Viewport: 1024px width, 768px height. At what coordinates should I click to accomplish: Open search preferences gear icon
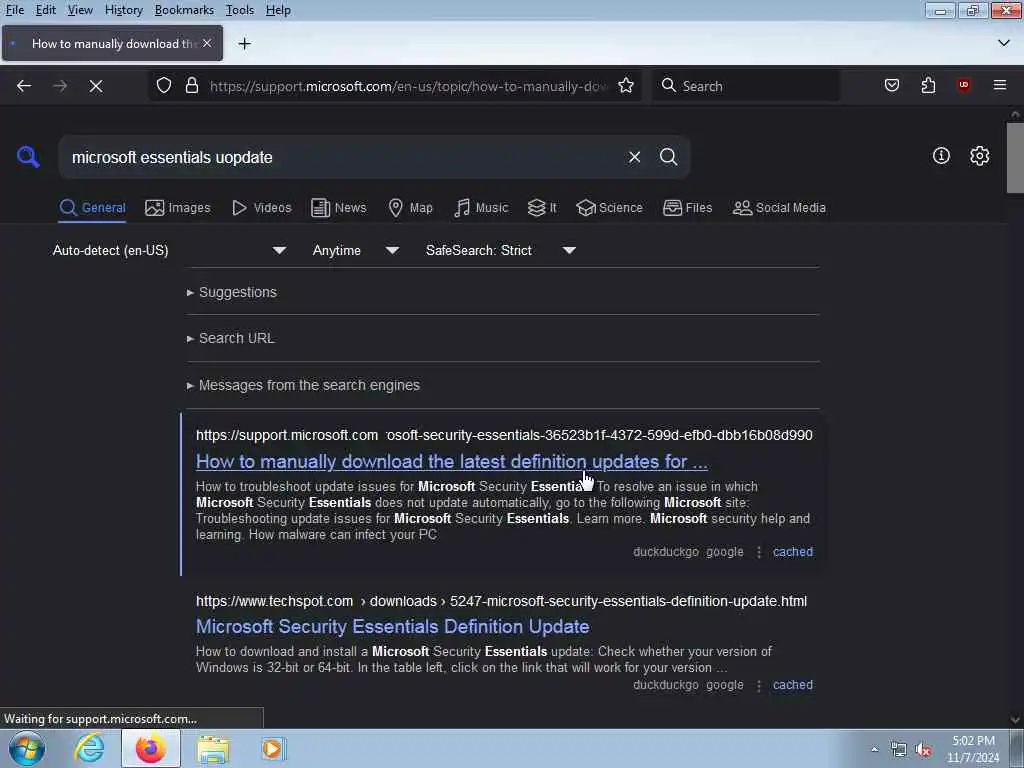pyautogui.click(x=980, y=155)
